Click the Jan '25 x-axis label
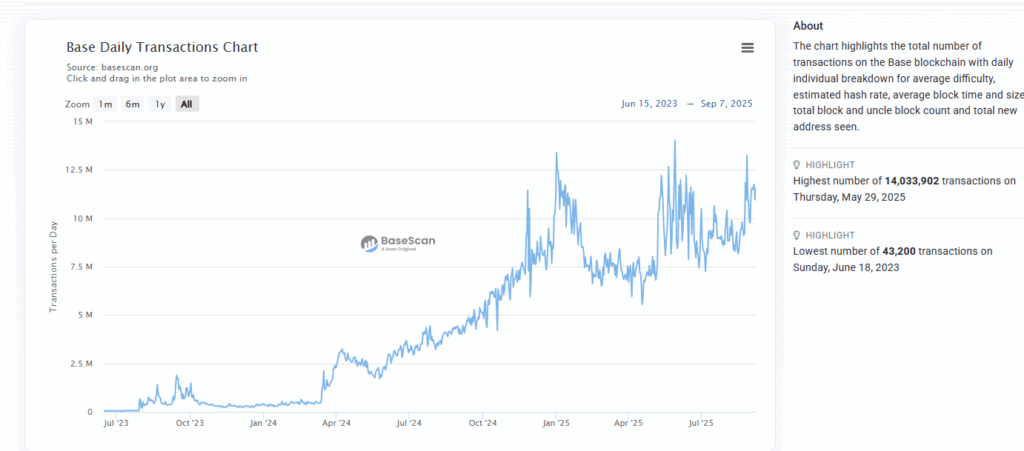 556,424
